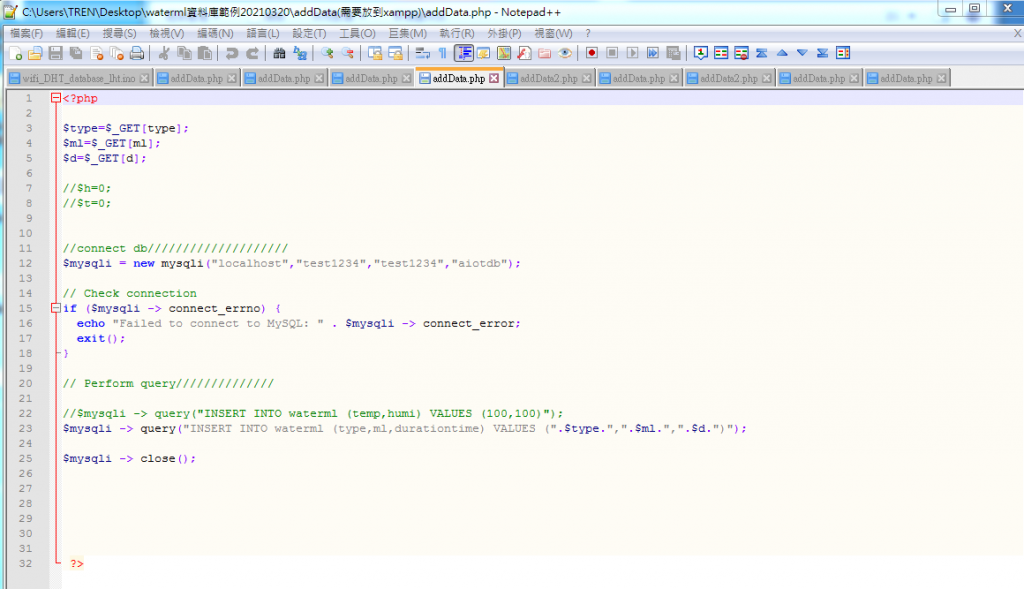This screenshot has width=1024, height=589.
Task: Click Compare plugin Set as First icon
Action: coord(701,54)
